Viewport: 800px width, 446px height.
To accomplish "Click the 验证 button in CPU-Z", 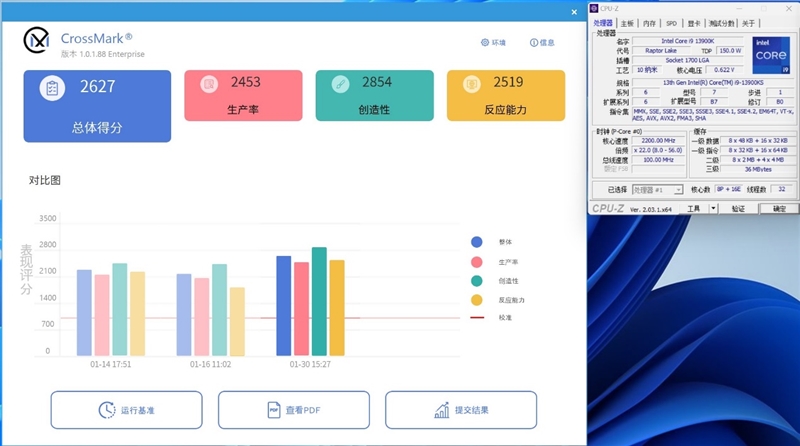I will pyautogui.click(x=738, y=209).
